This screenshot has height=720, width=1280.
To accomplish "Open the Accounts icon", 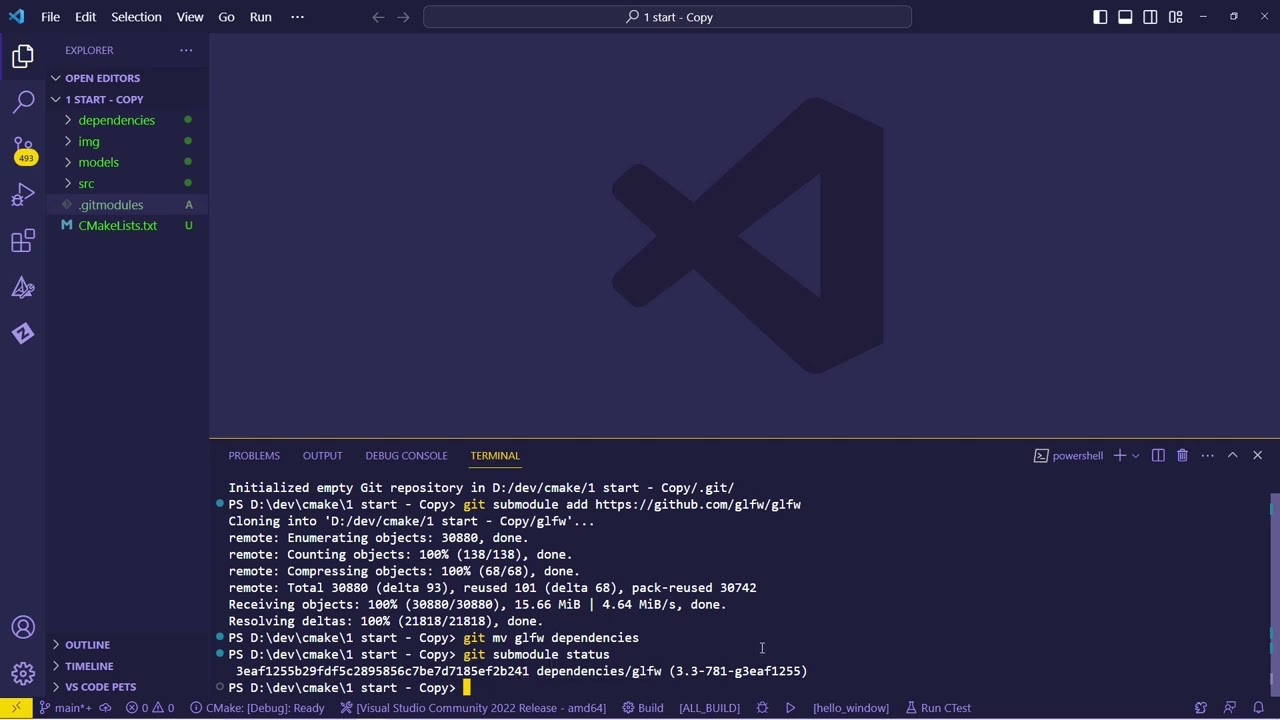I will coord(23,627).
